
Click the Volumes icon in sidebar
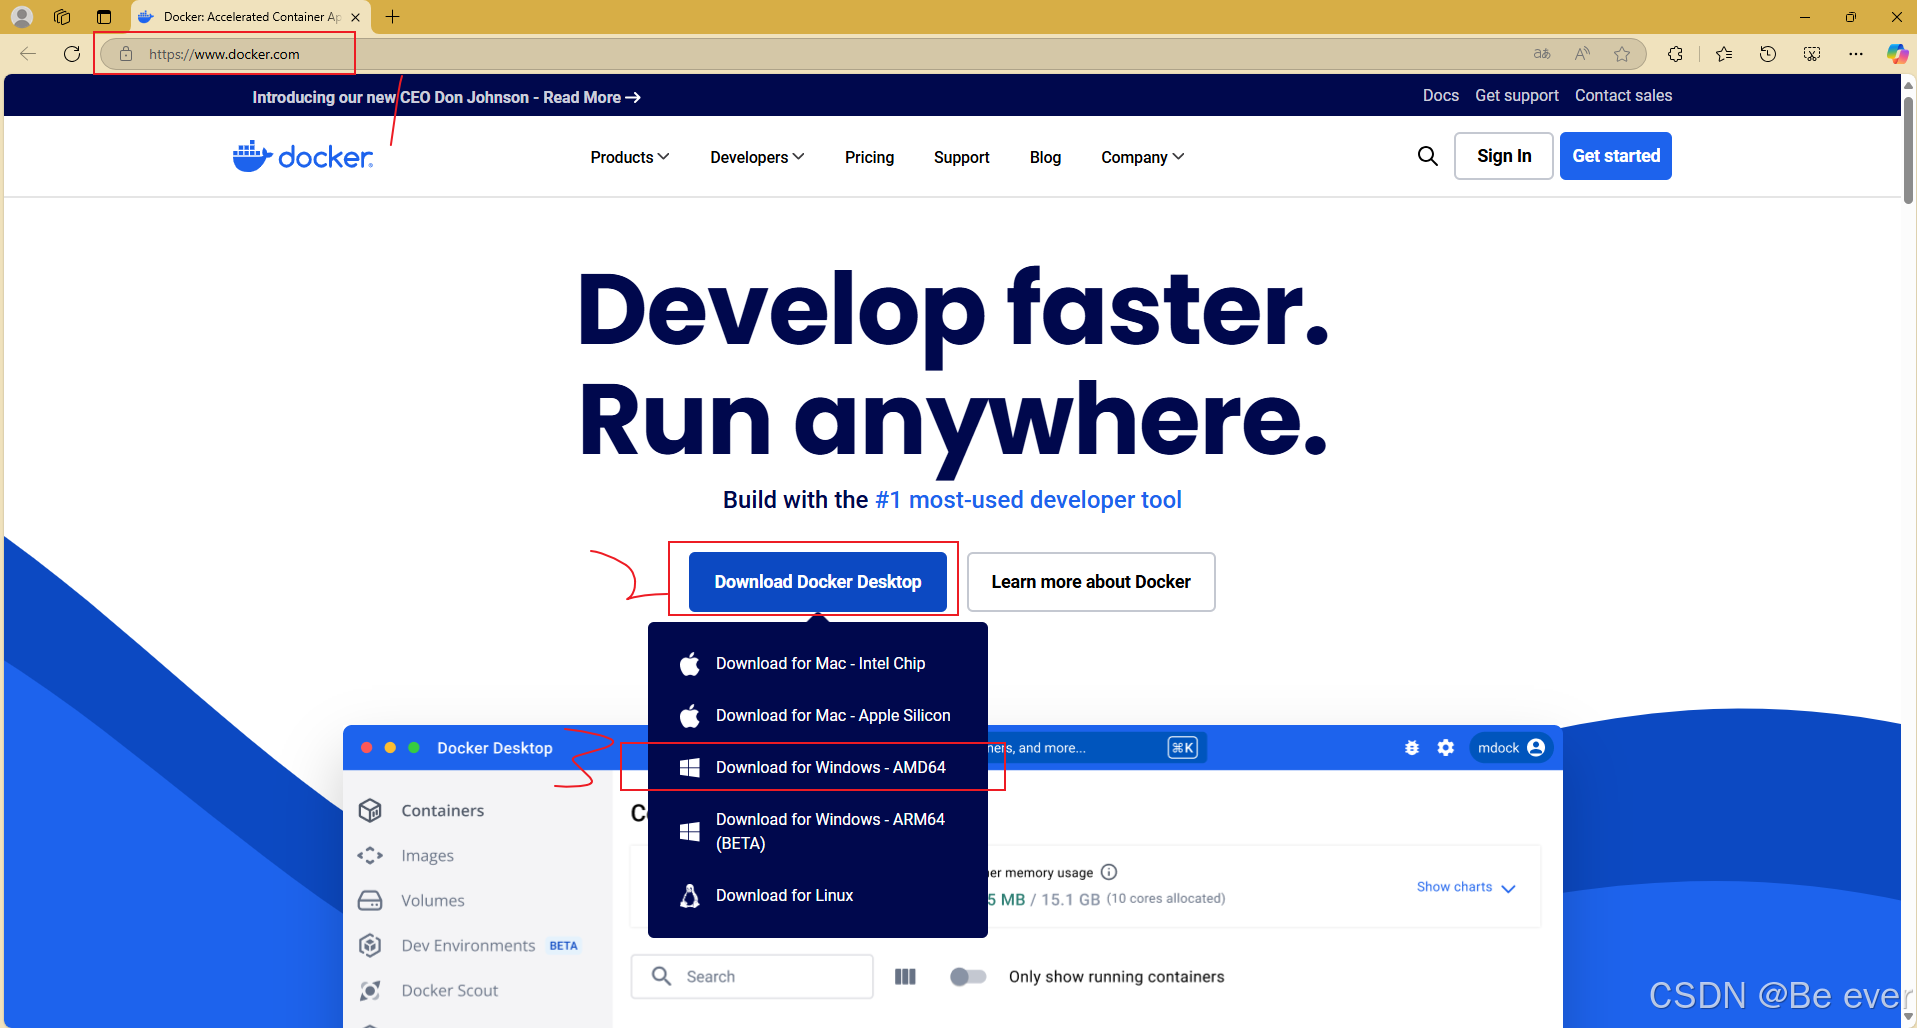pyautogui.click(x=370, y=900)
